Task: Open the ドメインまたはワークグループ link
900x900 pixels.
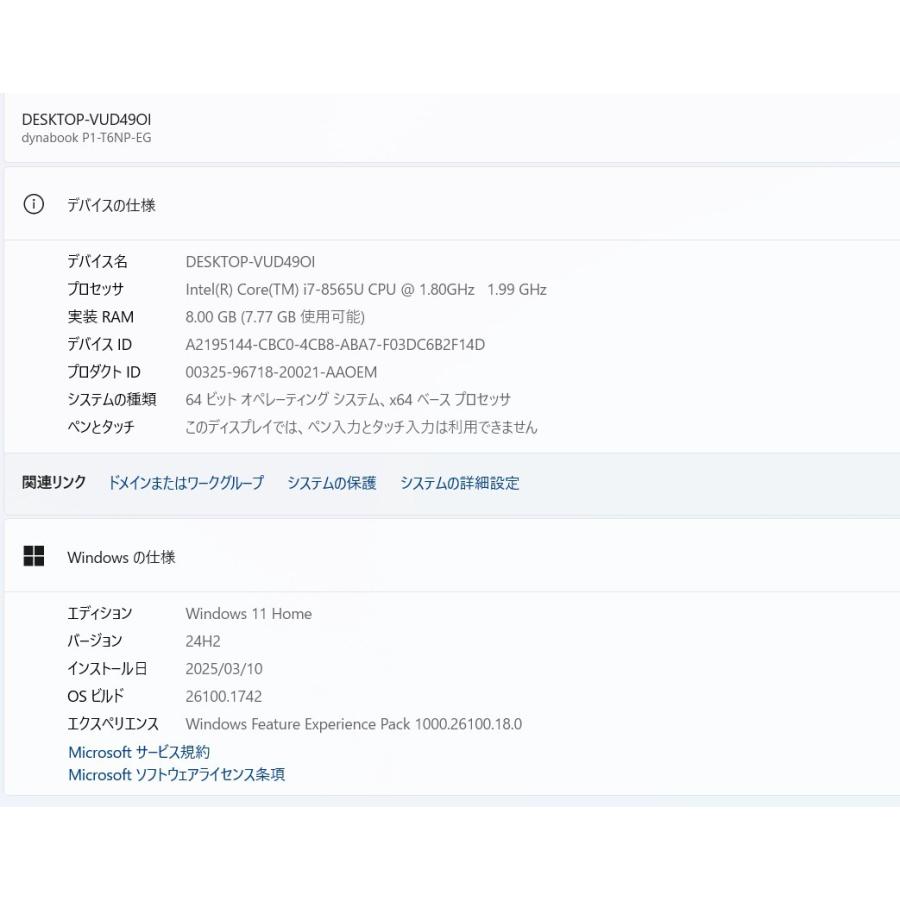Action: (186, 483)
